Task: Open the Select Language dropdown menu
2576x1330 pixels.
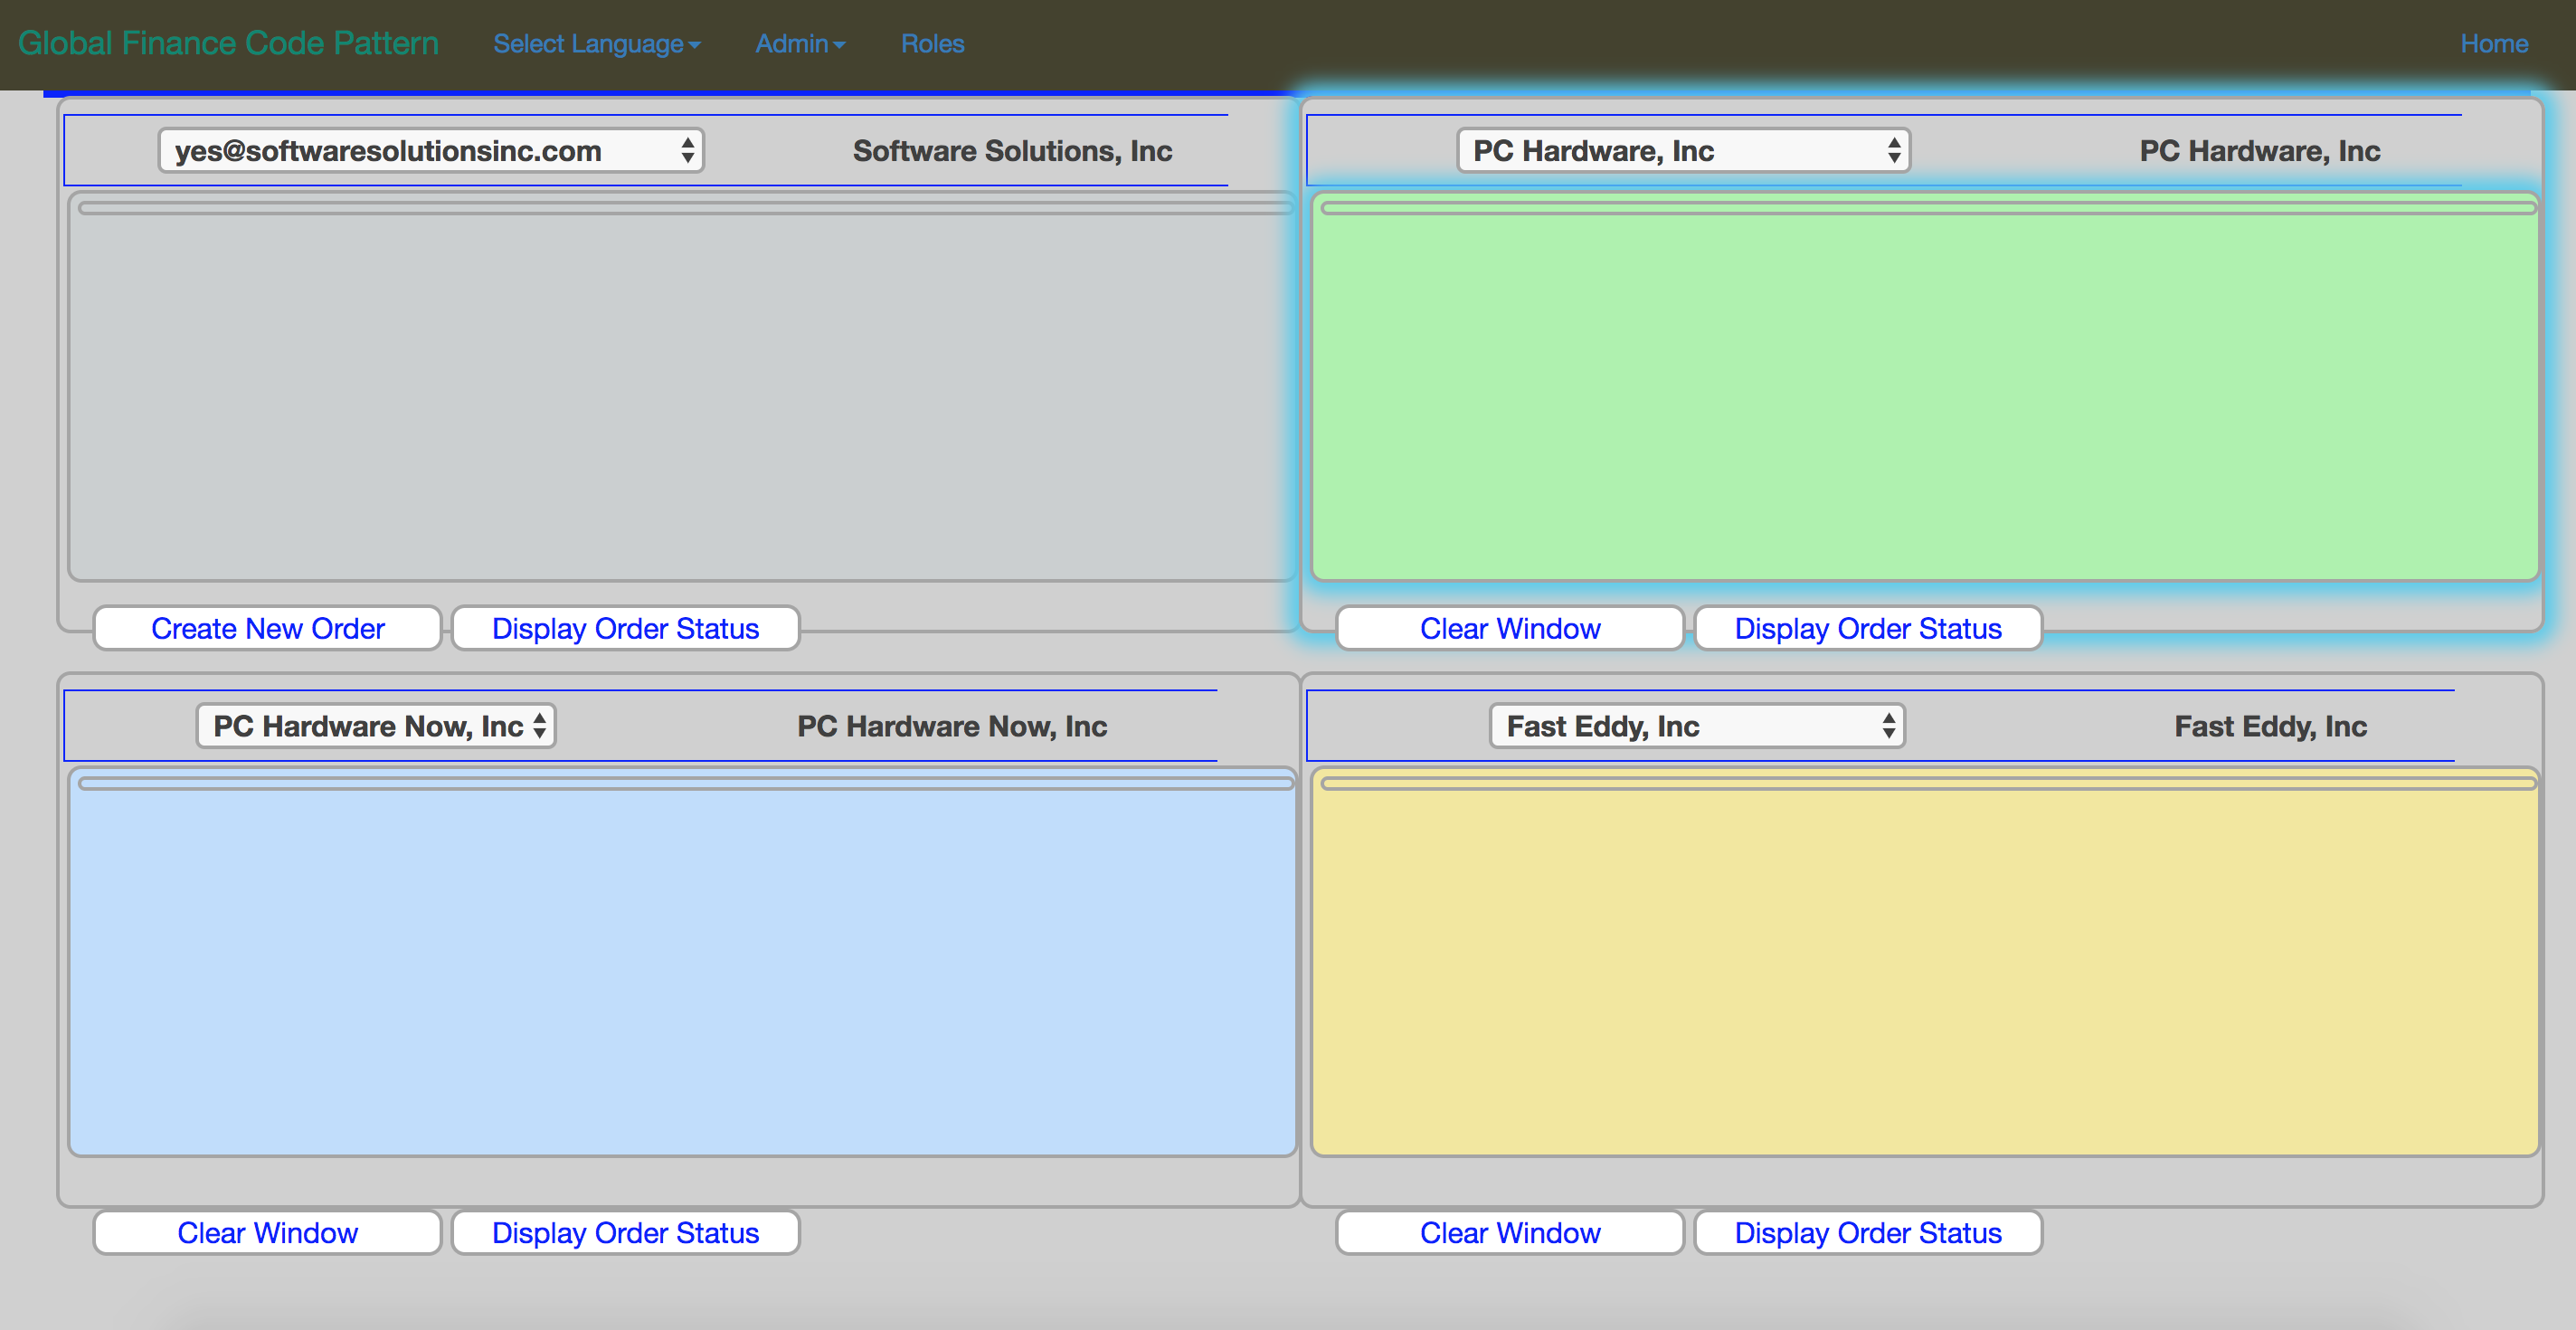Action: (596, 44)
